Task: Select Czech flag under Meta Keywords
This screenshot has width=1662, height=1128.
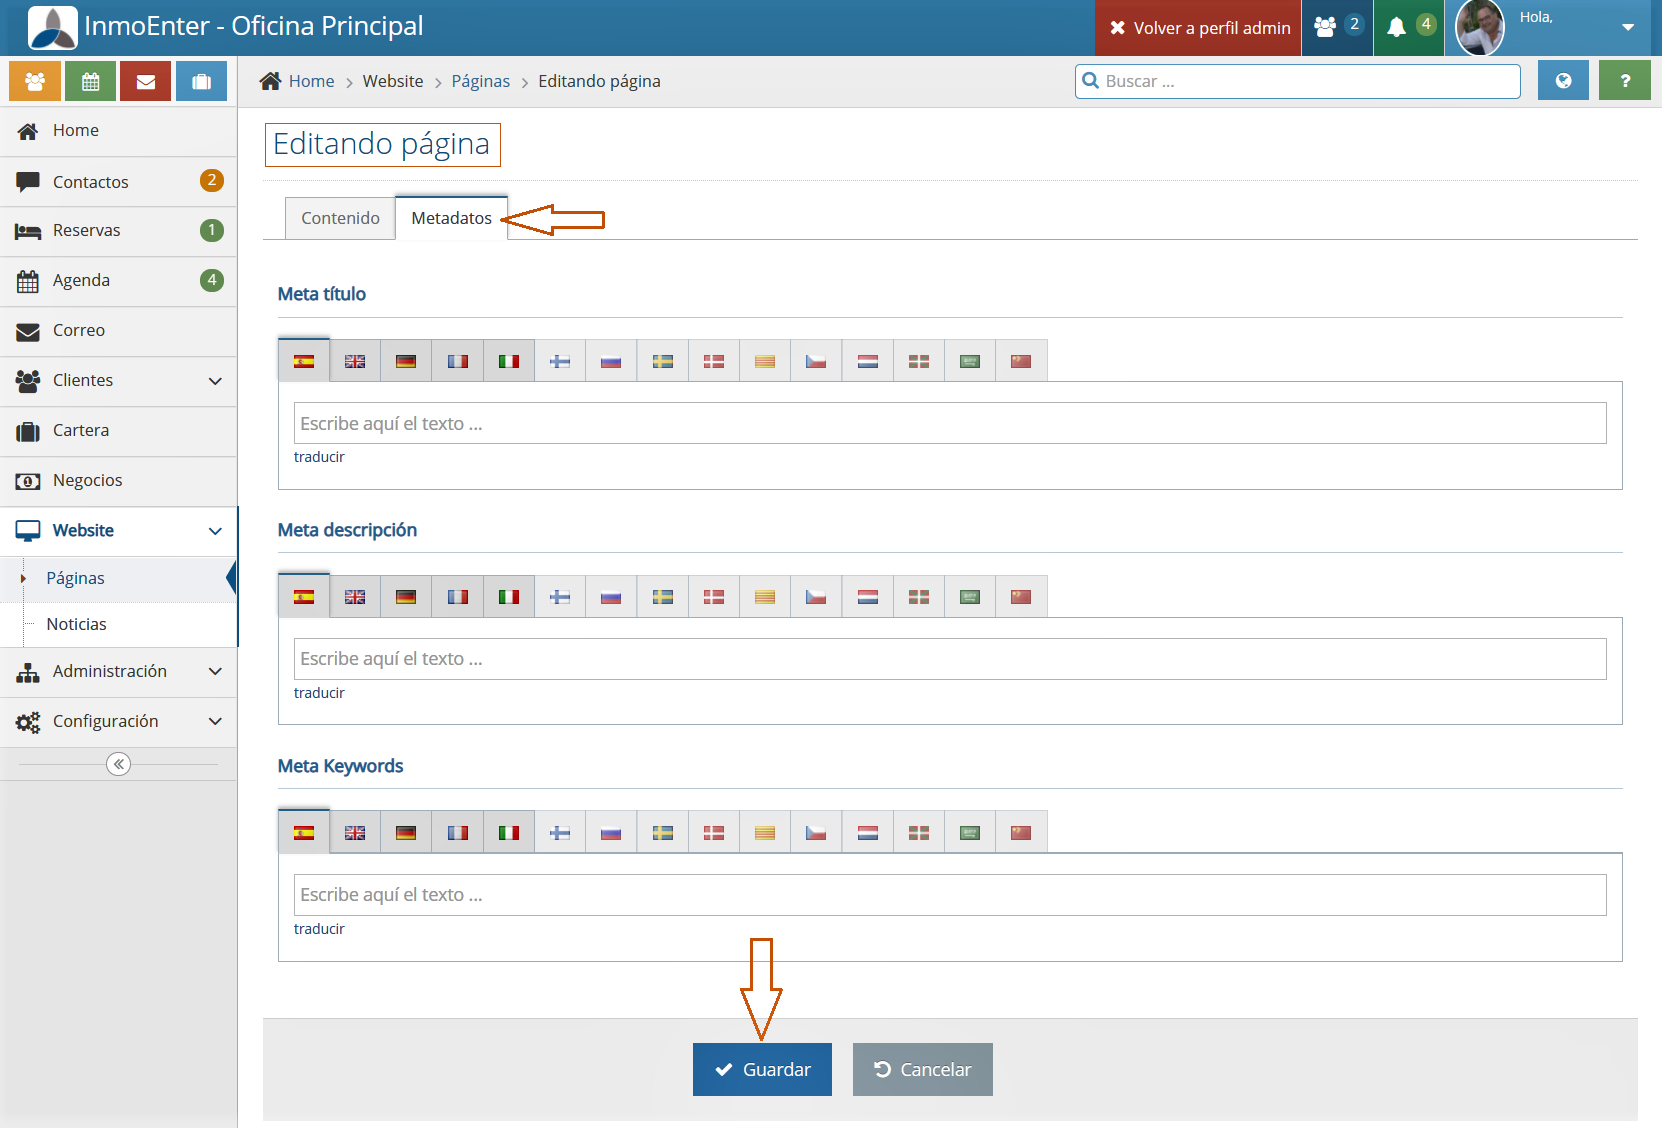Action: (816, 832)
